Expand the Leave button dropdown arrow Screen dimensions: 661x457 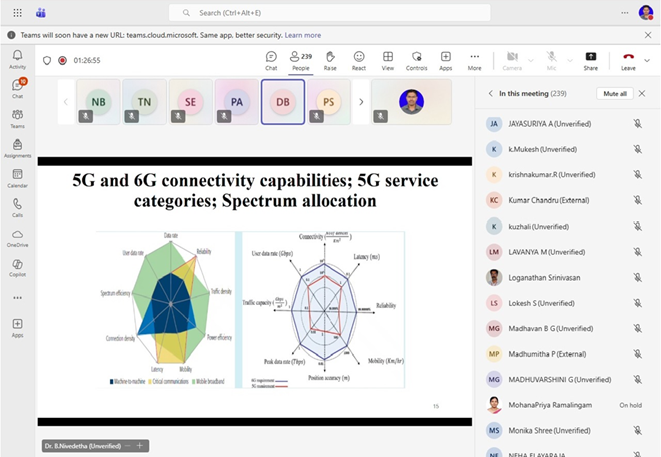click(x=646, y=59)
